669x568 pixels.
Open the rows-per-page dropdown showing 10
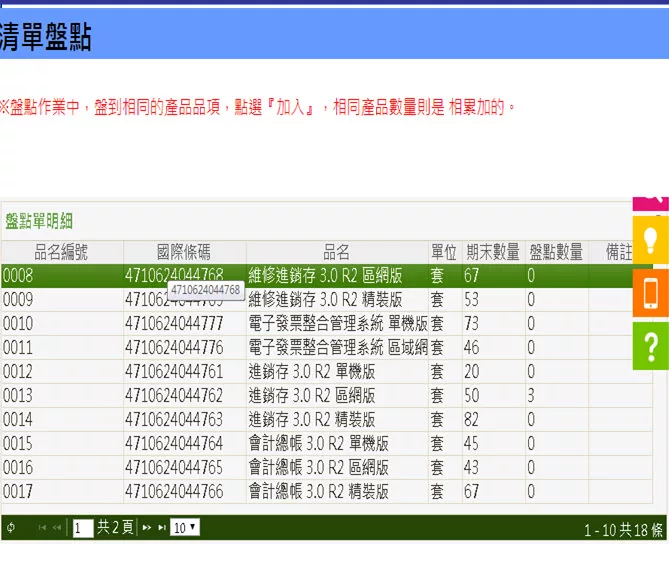(185, 528)
